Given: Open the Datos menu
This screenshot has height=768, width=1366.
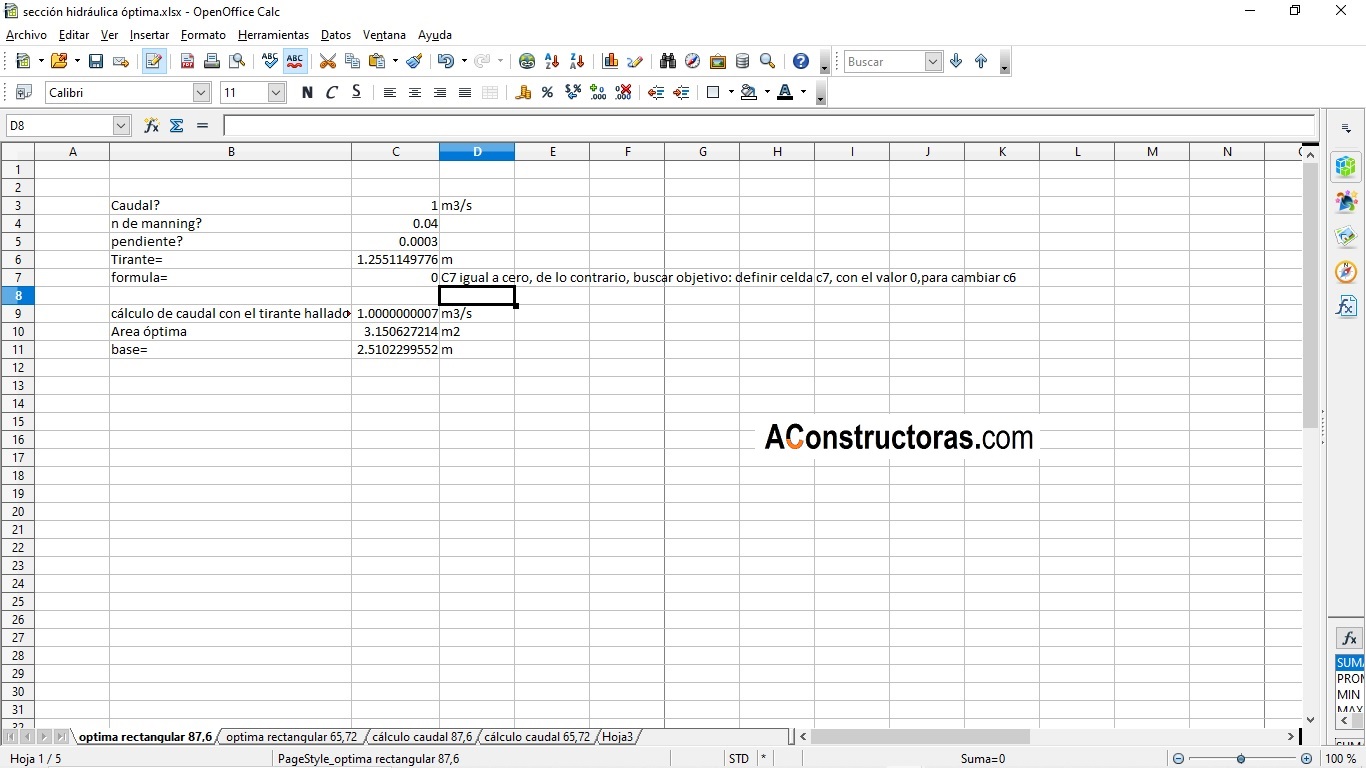Looking at the screenshot, I should pos(336,35).
